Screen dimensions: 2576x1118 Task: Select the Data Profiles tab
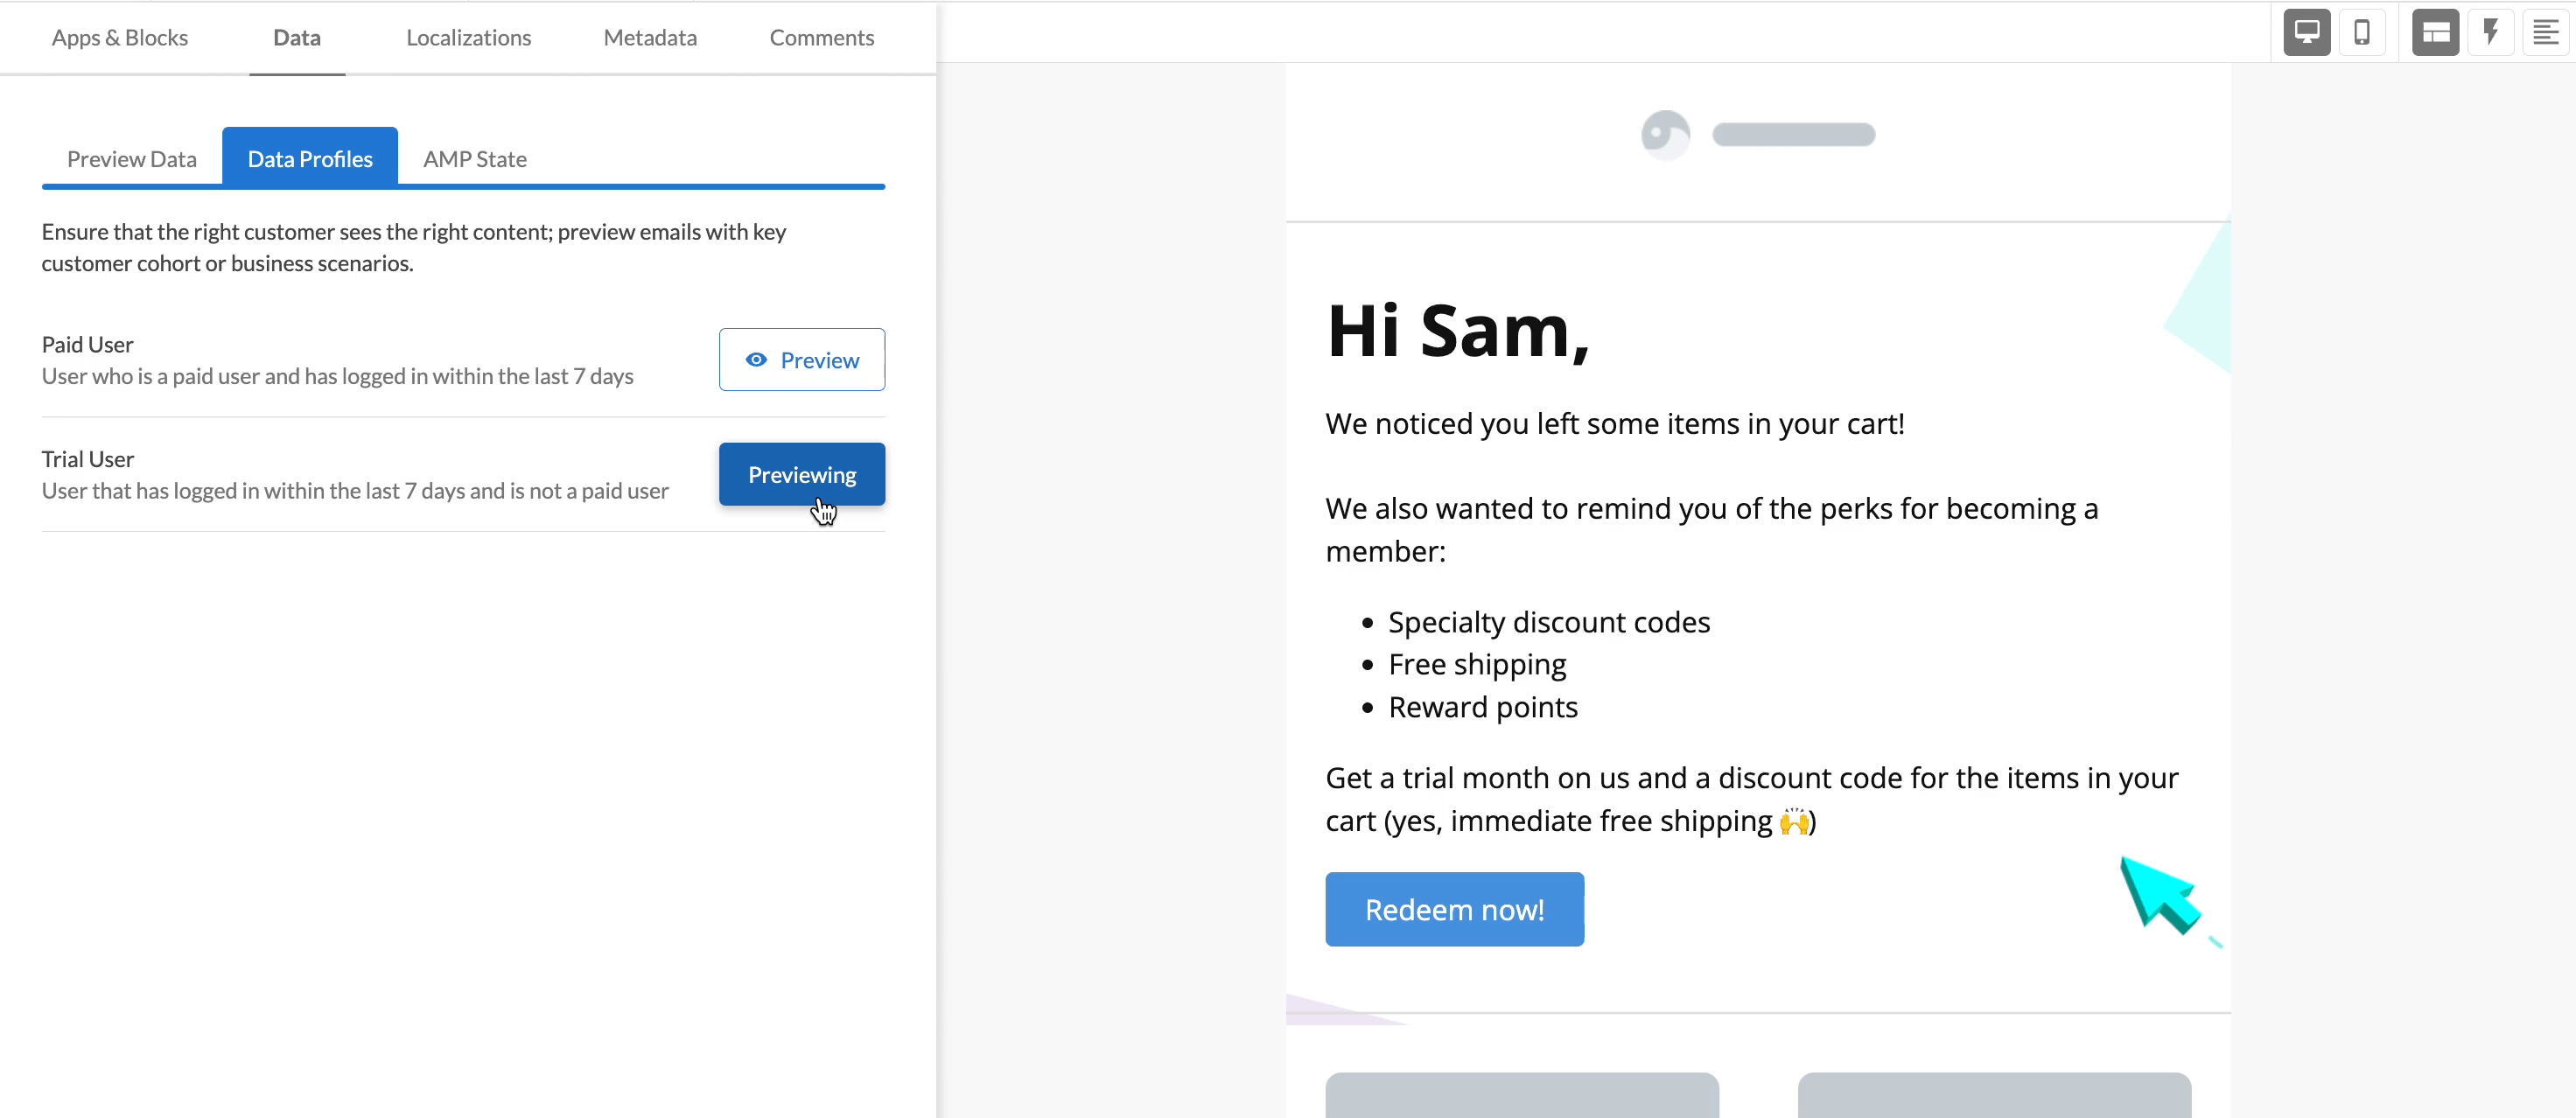311,157
